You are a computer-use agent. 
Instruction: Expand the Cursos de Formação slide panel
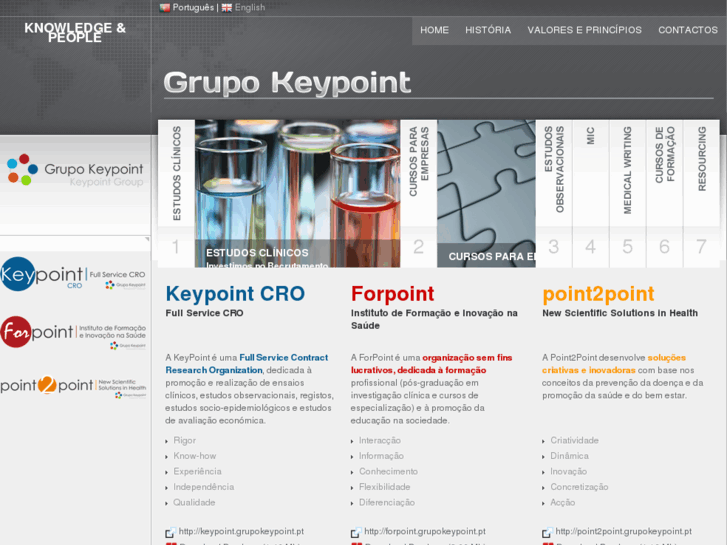(664, 193)
